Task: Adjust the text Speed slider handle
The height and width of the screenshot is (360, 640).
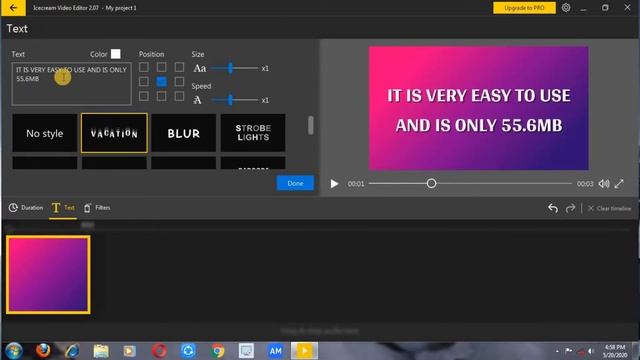Action: 231,100
